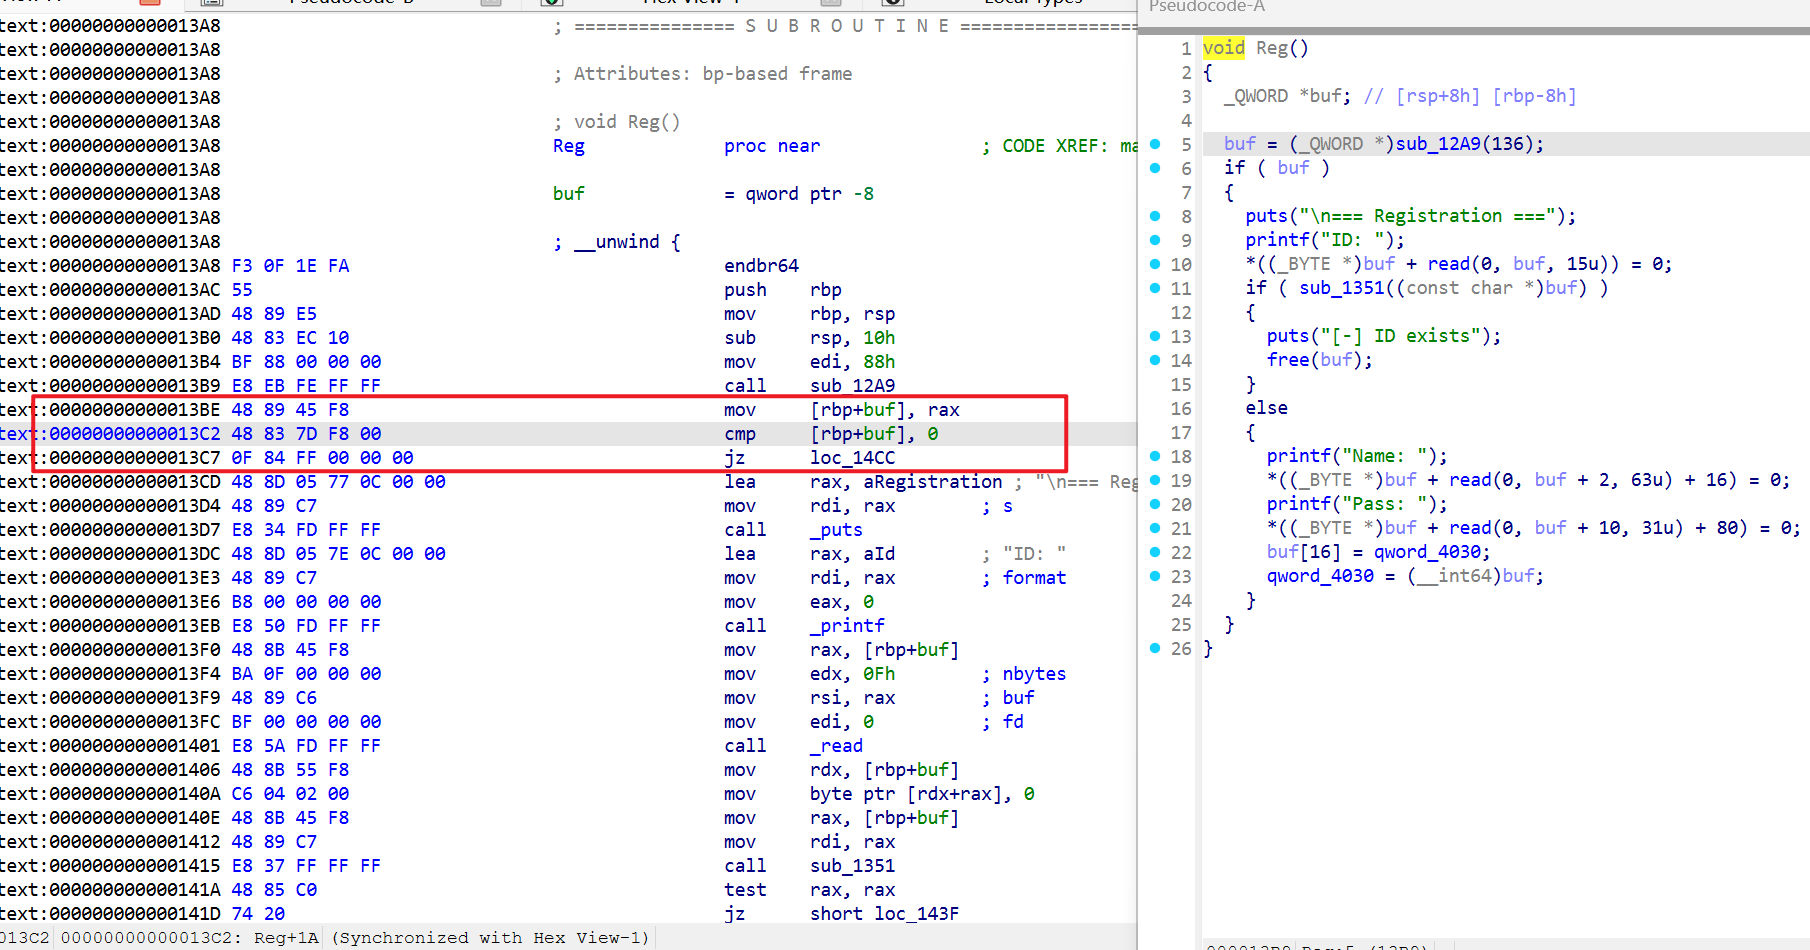The height and width of the screenshot is (950, 1810).
Task: Click the free(buf) statement
Action: [1320, 360]
